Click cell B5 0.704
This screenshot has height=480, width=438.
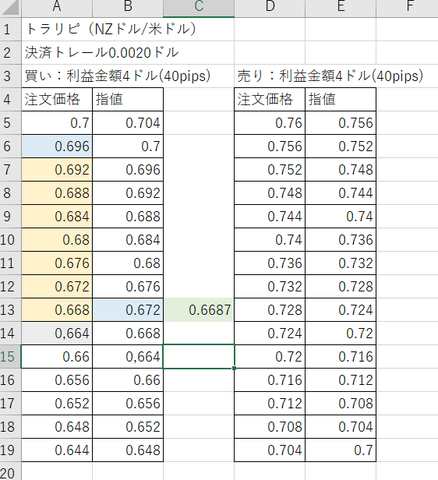tap(128, 123)
